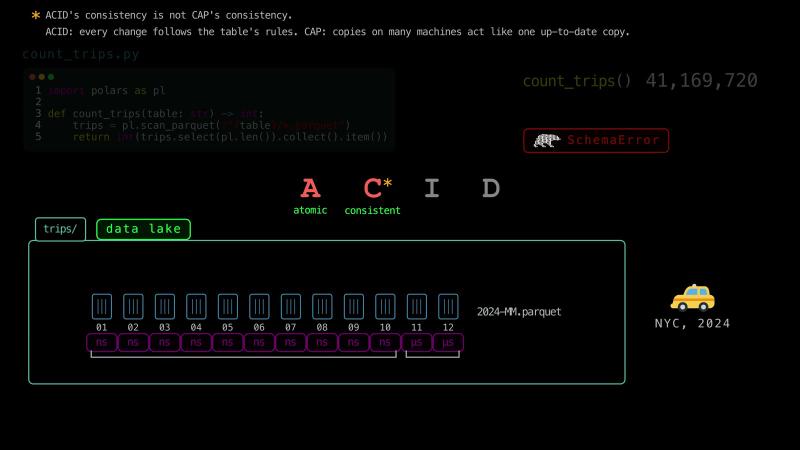Screen dimensions: 800x450
Task: Click note "ACID's consistency is not CAP's consistency."
Action: point(169,15)
